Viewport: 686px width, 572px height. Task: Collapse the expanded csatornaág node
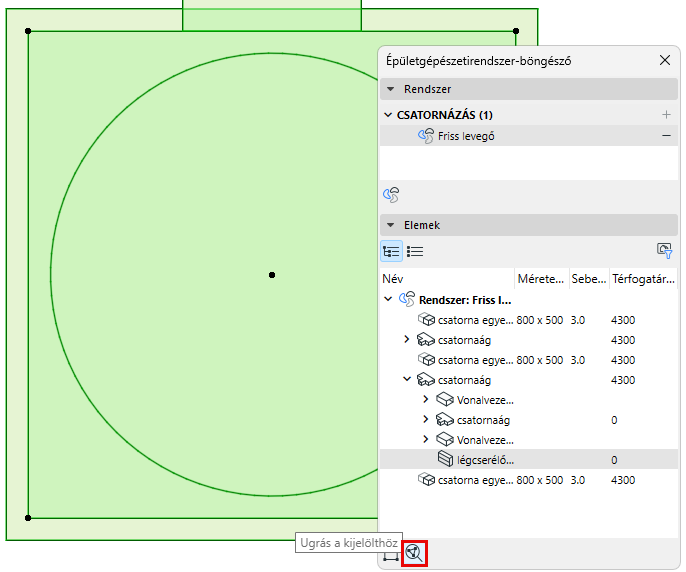coord(407,379)
